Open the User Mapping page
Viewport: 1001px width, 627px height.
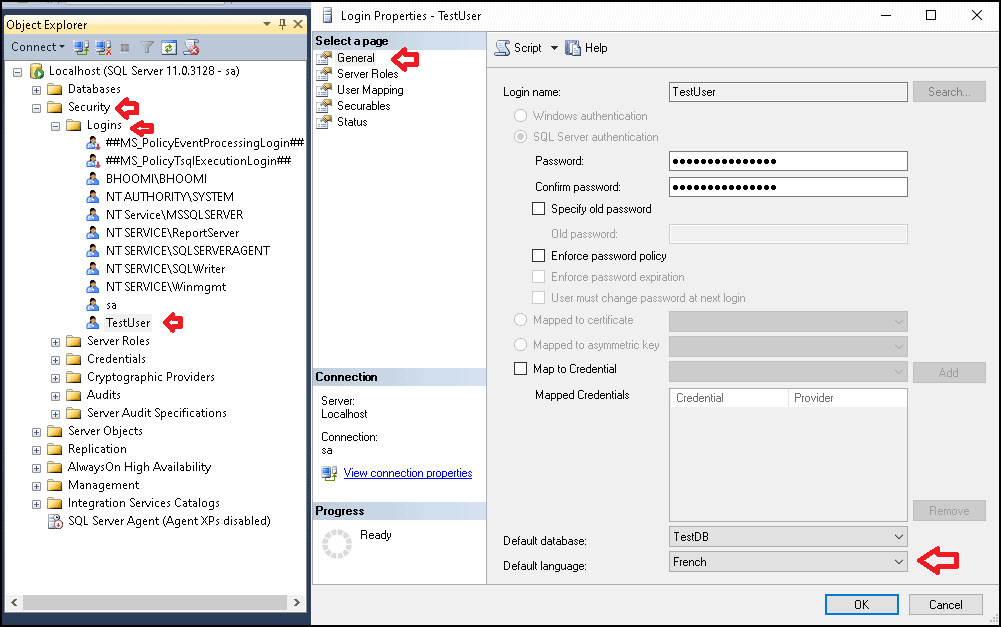(x=370, y=90)
